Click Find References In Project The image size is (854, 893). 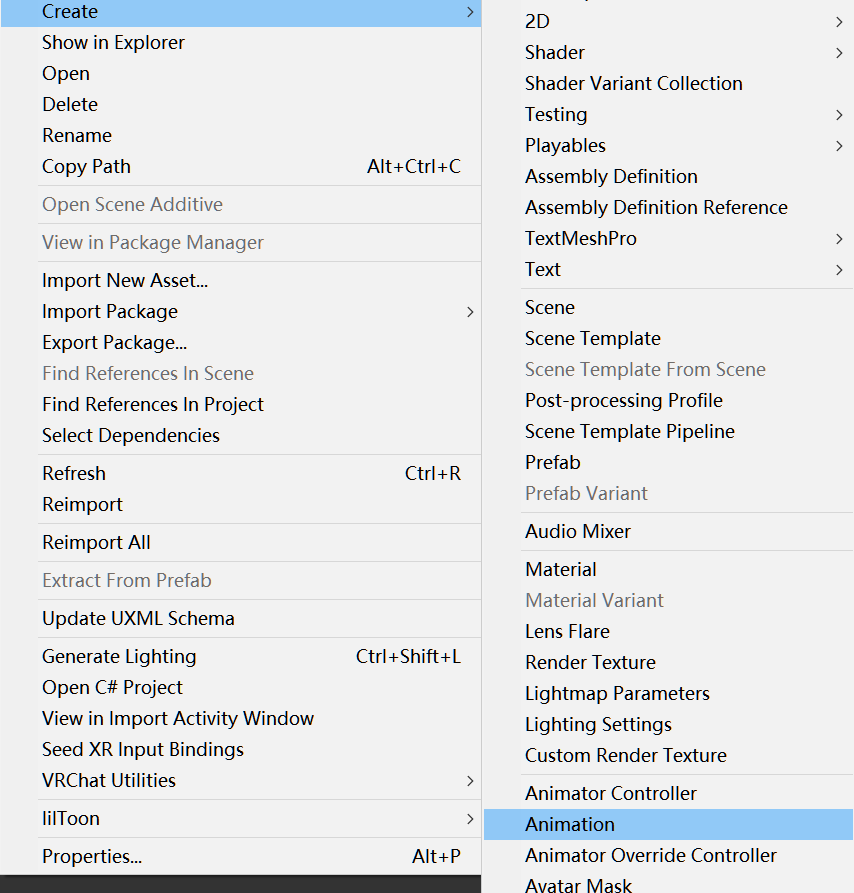(153, 405)
